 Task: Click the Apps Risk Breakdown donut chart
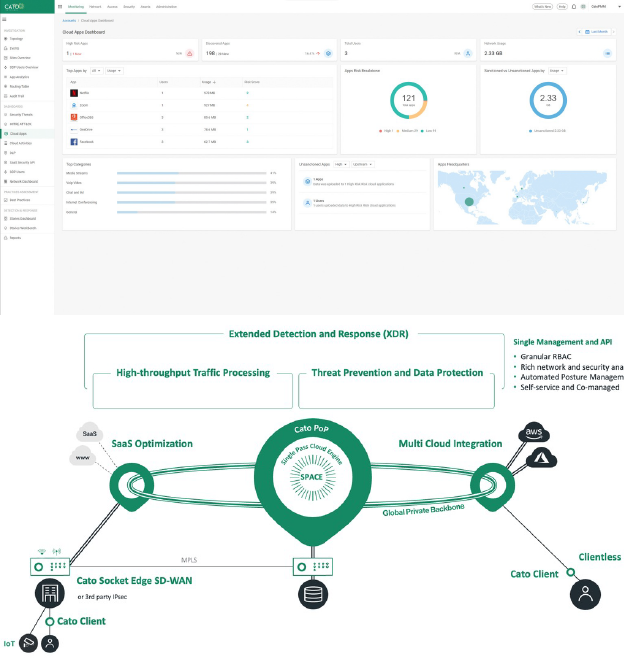pyautogui.click(x=408, y=100)
